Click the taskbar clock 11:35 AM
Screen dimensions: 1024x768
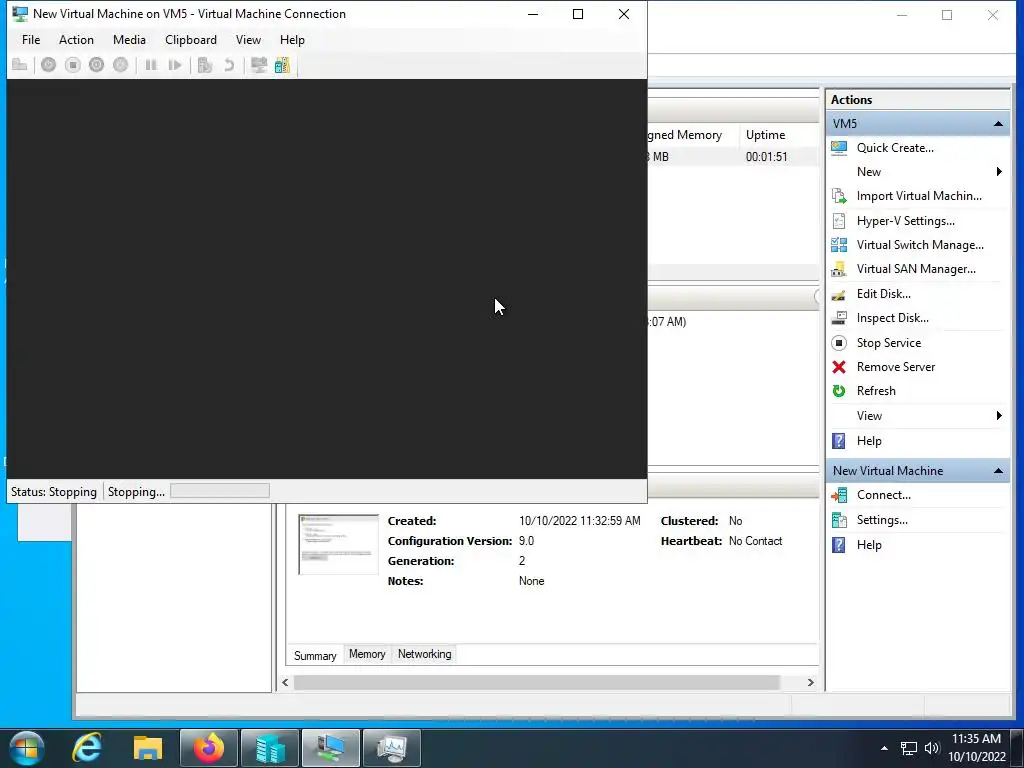pyautogui.click(x=976, y=739)
